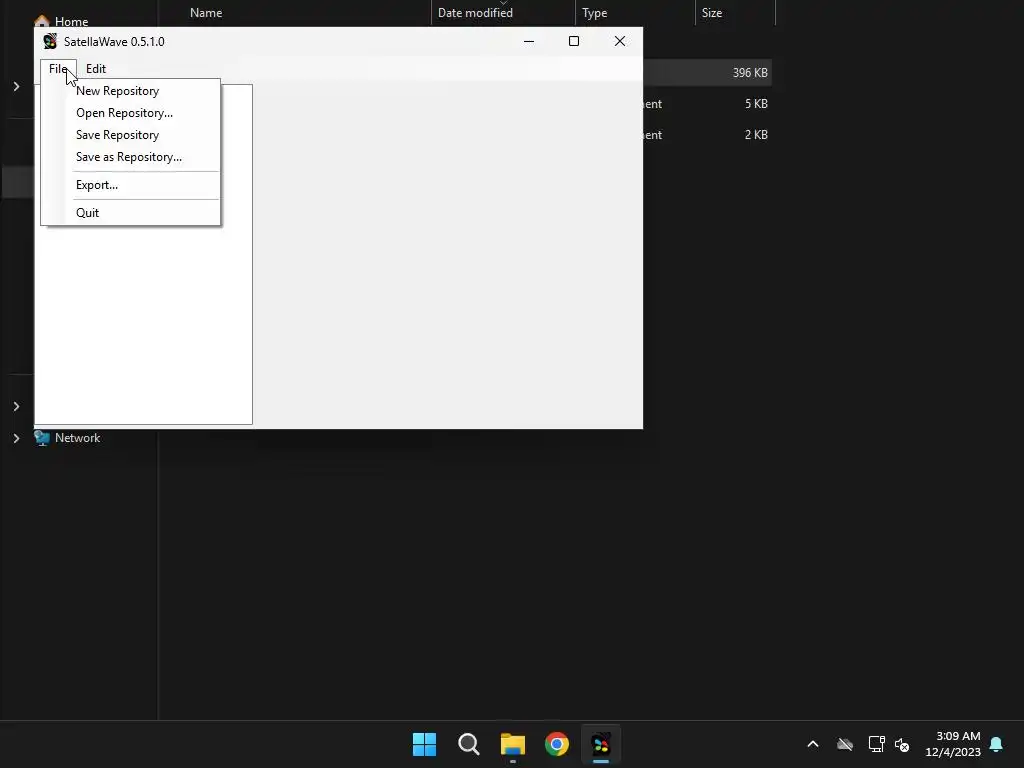Sort by Type column in File Explorer

(x=595, y=12)
